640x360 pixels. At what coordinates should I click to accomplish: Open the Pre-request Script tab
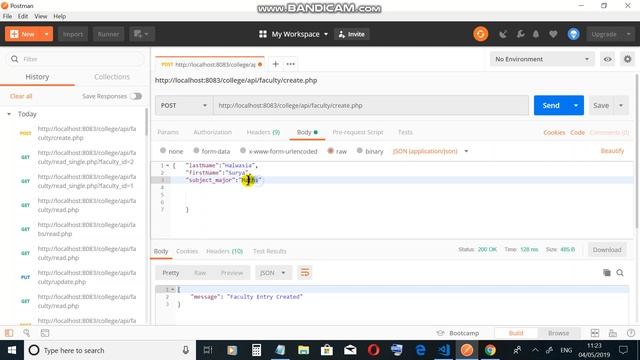pyautogui.click(x=358, y=132)
